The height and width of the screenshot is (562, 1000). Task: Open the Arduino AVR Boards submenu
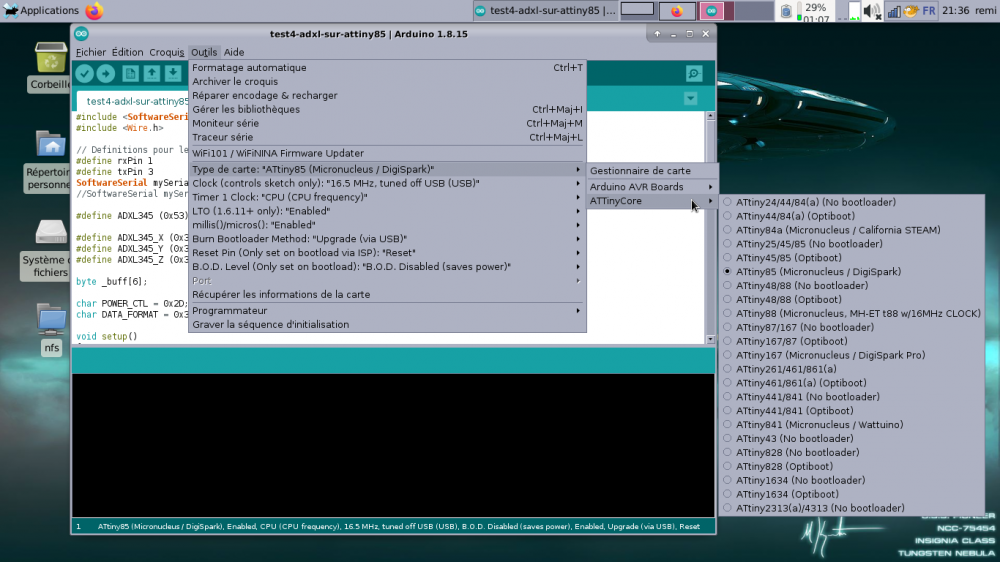coord(652,187)
